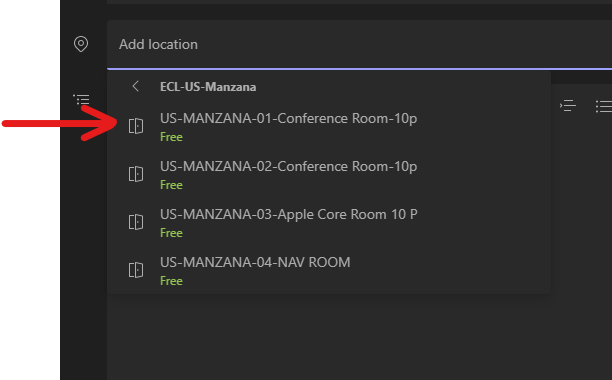
Task: Focus the Add location field
Action: tap(359, 44)
